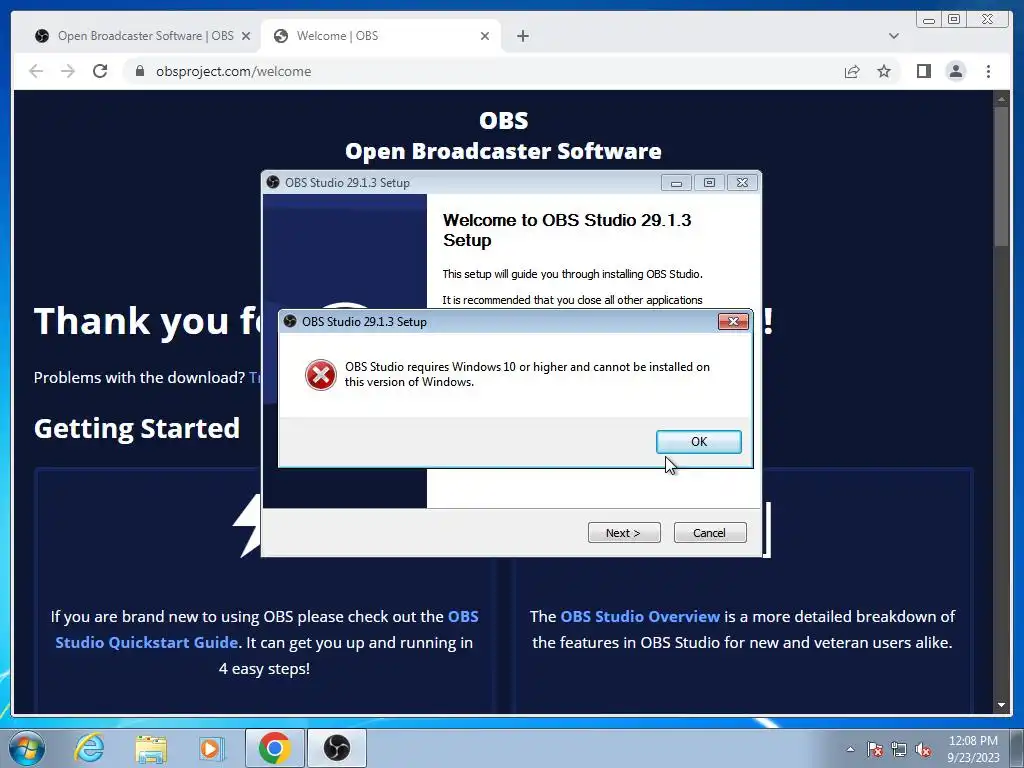The width and height of the screenshot is (1024, 768).
Task: Click 'Getting Started' heading
Action: tap(136, 428)
